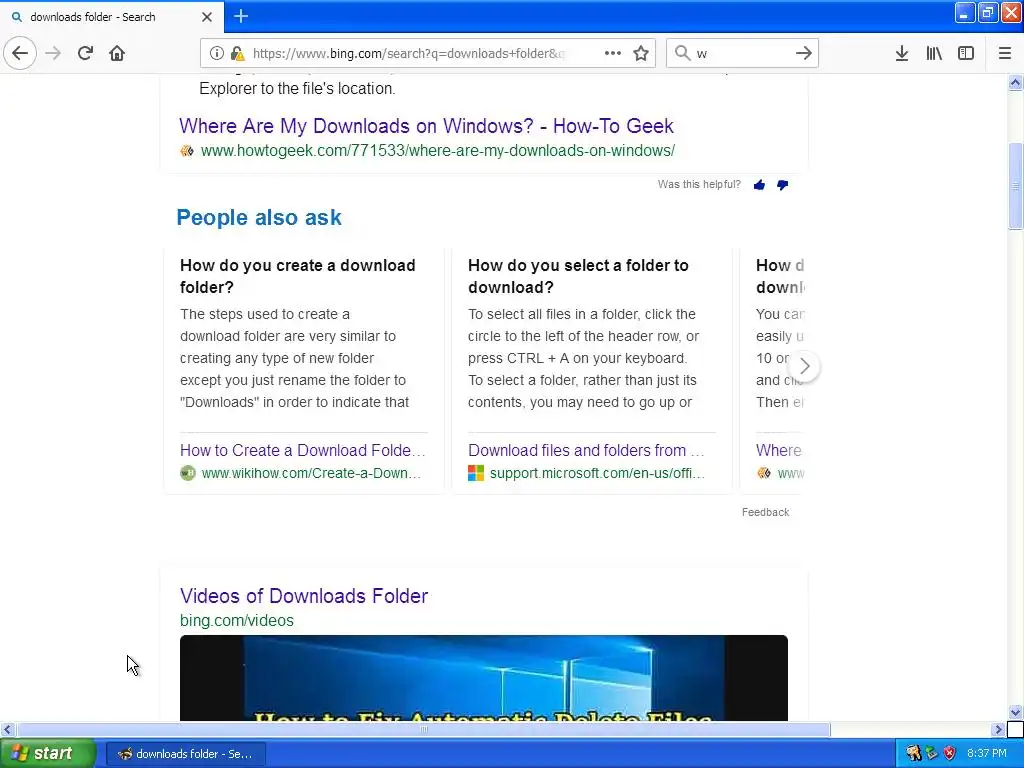
Task: Click the taskbar clock 8:37 PM
Action: point(987,754)
